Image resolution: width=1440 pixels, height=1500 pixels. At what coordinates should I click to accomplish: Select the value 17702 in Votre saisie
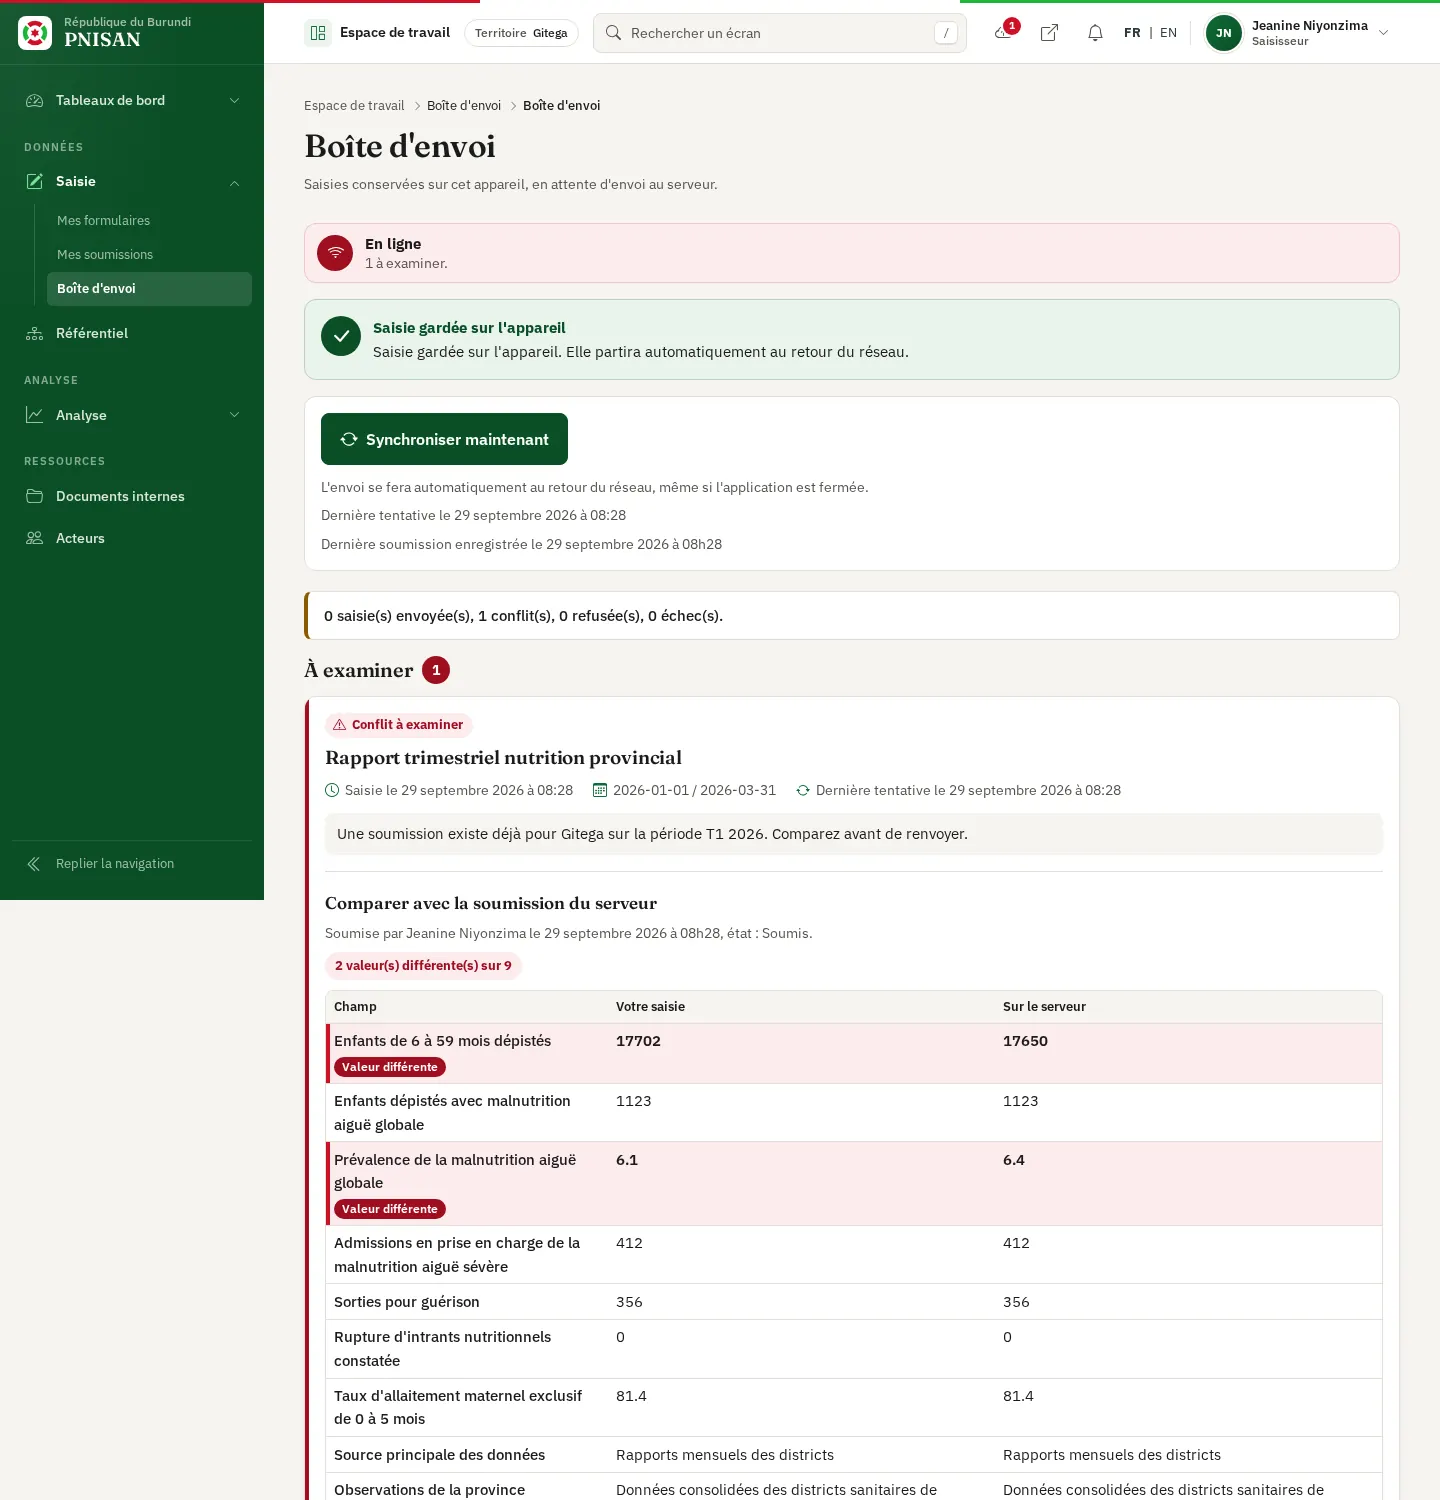tap(638, 1041)
